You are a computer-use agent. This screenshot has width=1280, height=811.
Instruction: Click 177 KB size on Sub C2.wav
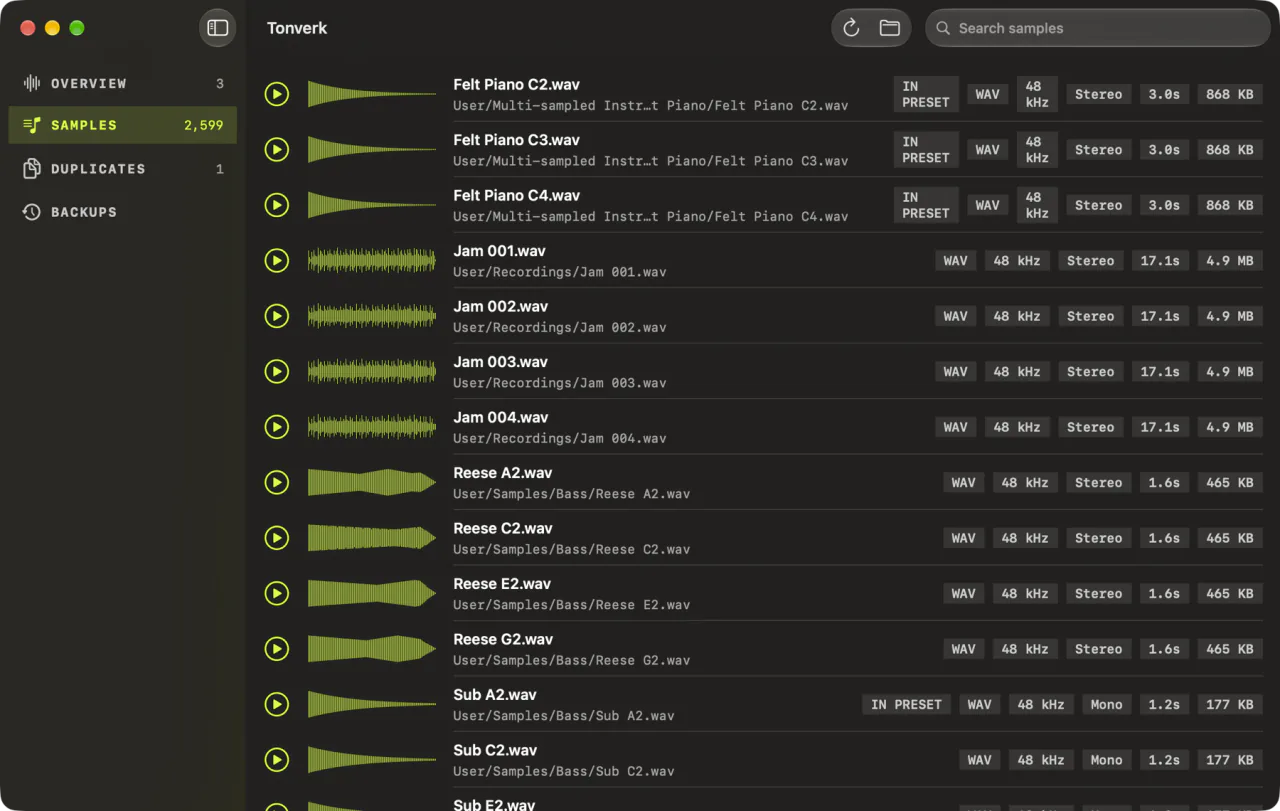(x=1229, y=760)
